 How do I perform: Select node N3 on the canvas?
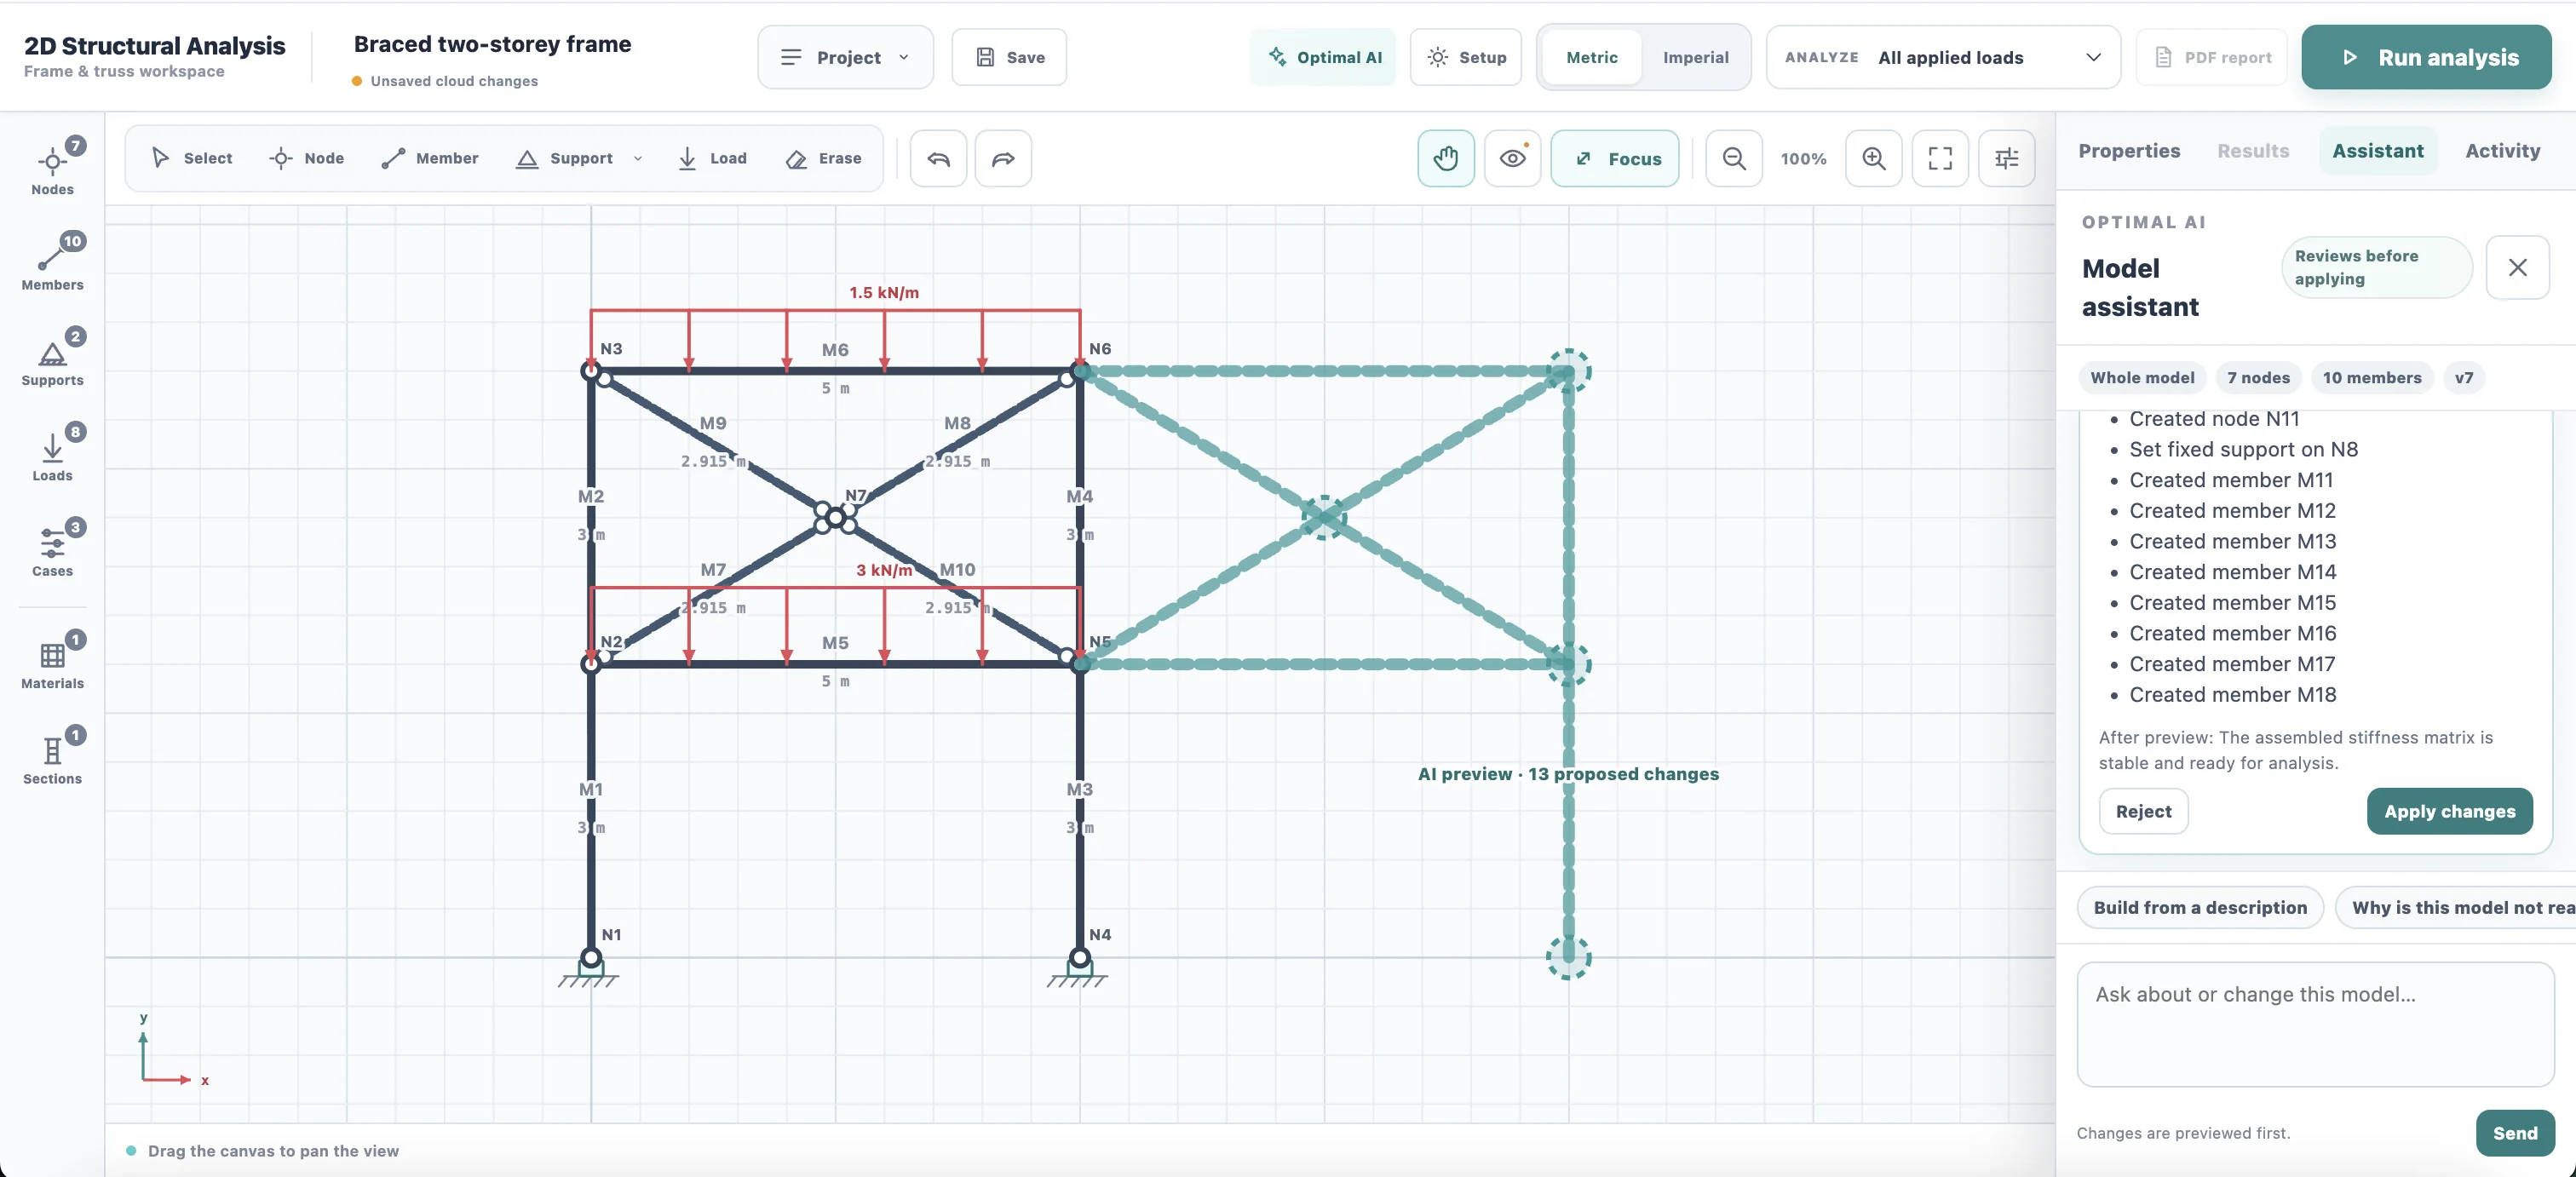point(591,371)
